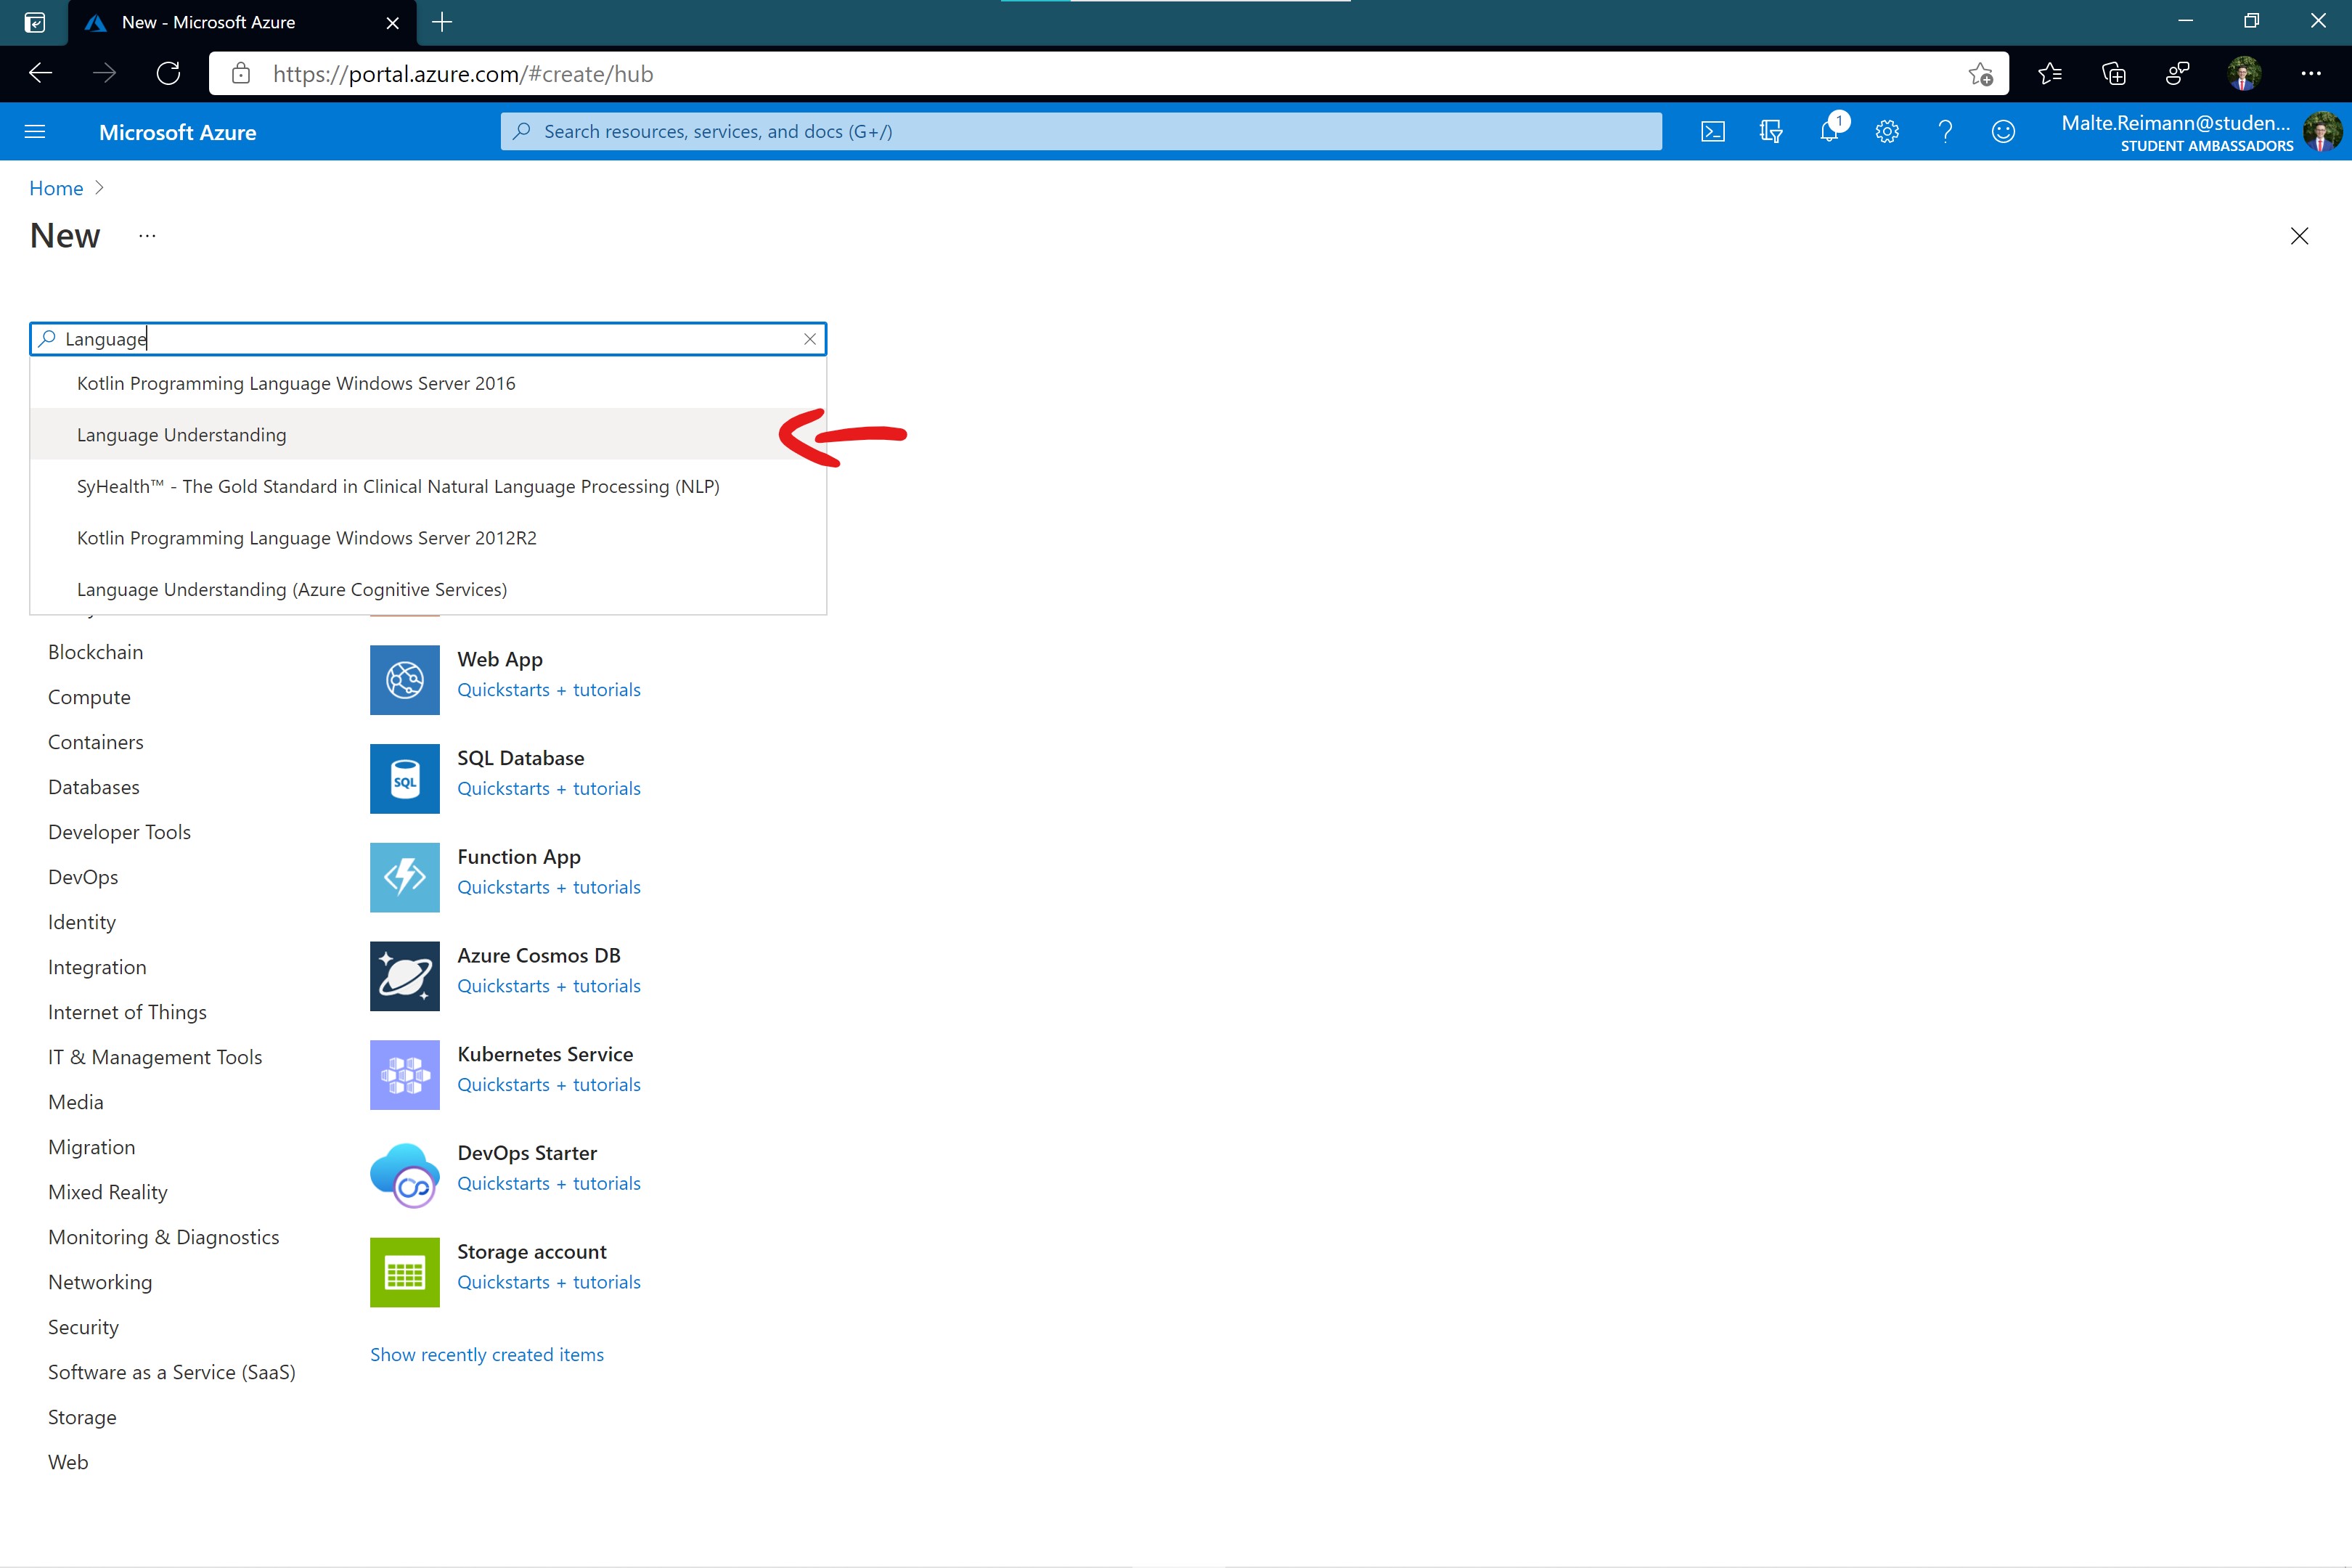Click the help question mark icon

(1945, 131)
